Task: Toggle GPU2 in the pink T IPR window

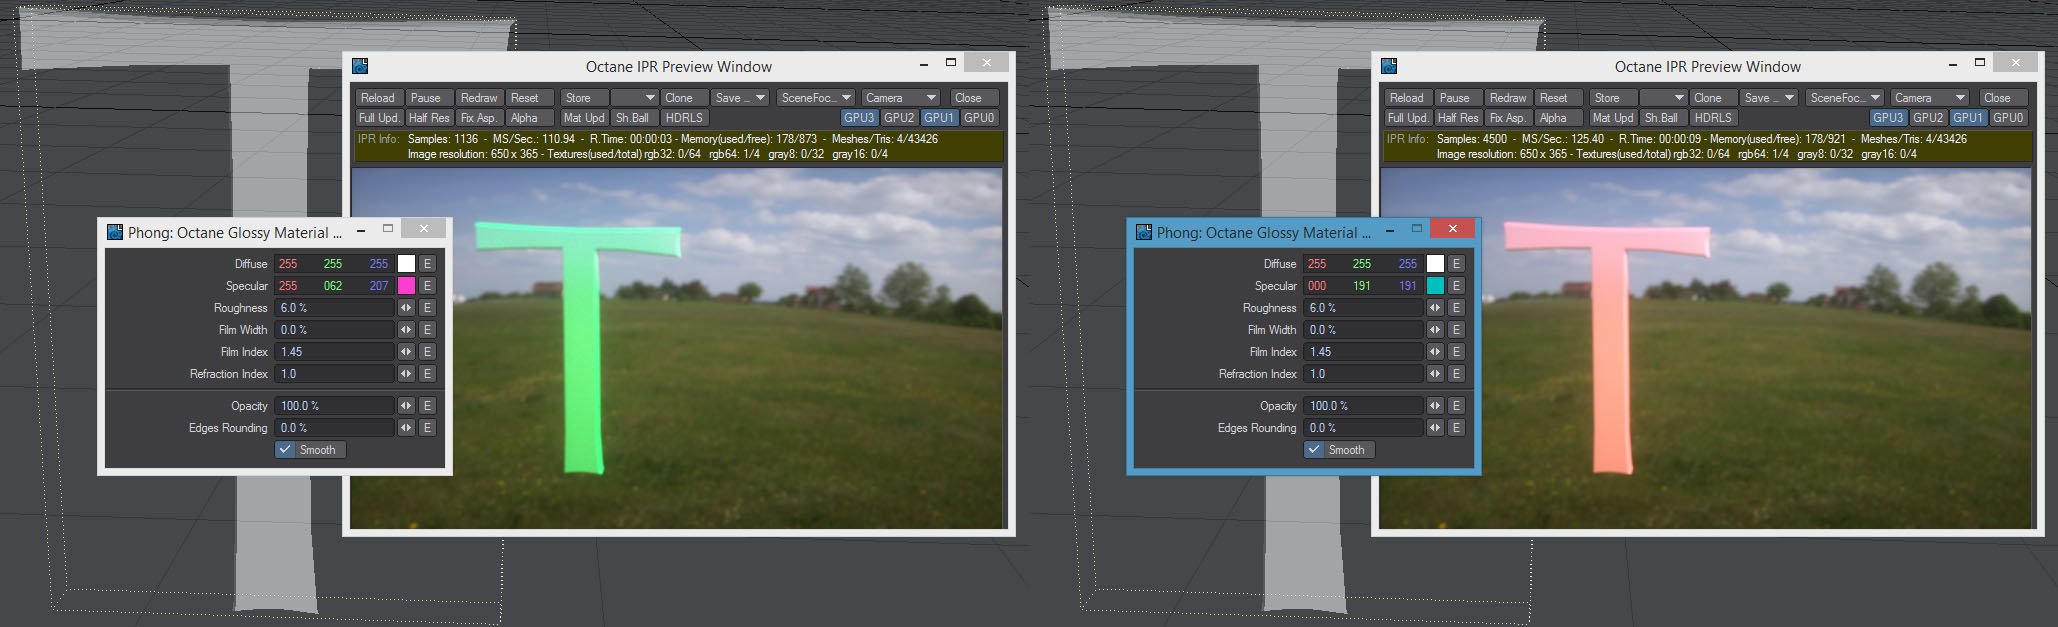Action: pyautogui.click(x=1928, y=118)
